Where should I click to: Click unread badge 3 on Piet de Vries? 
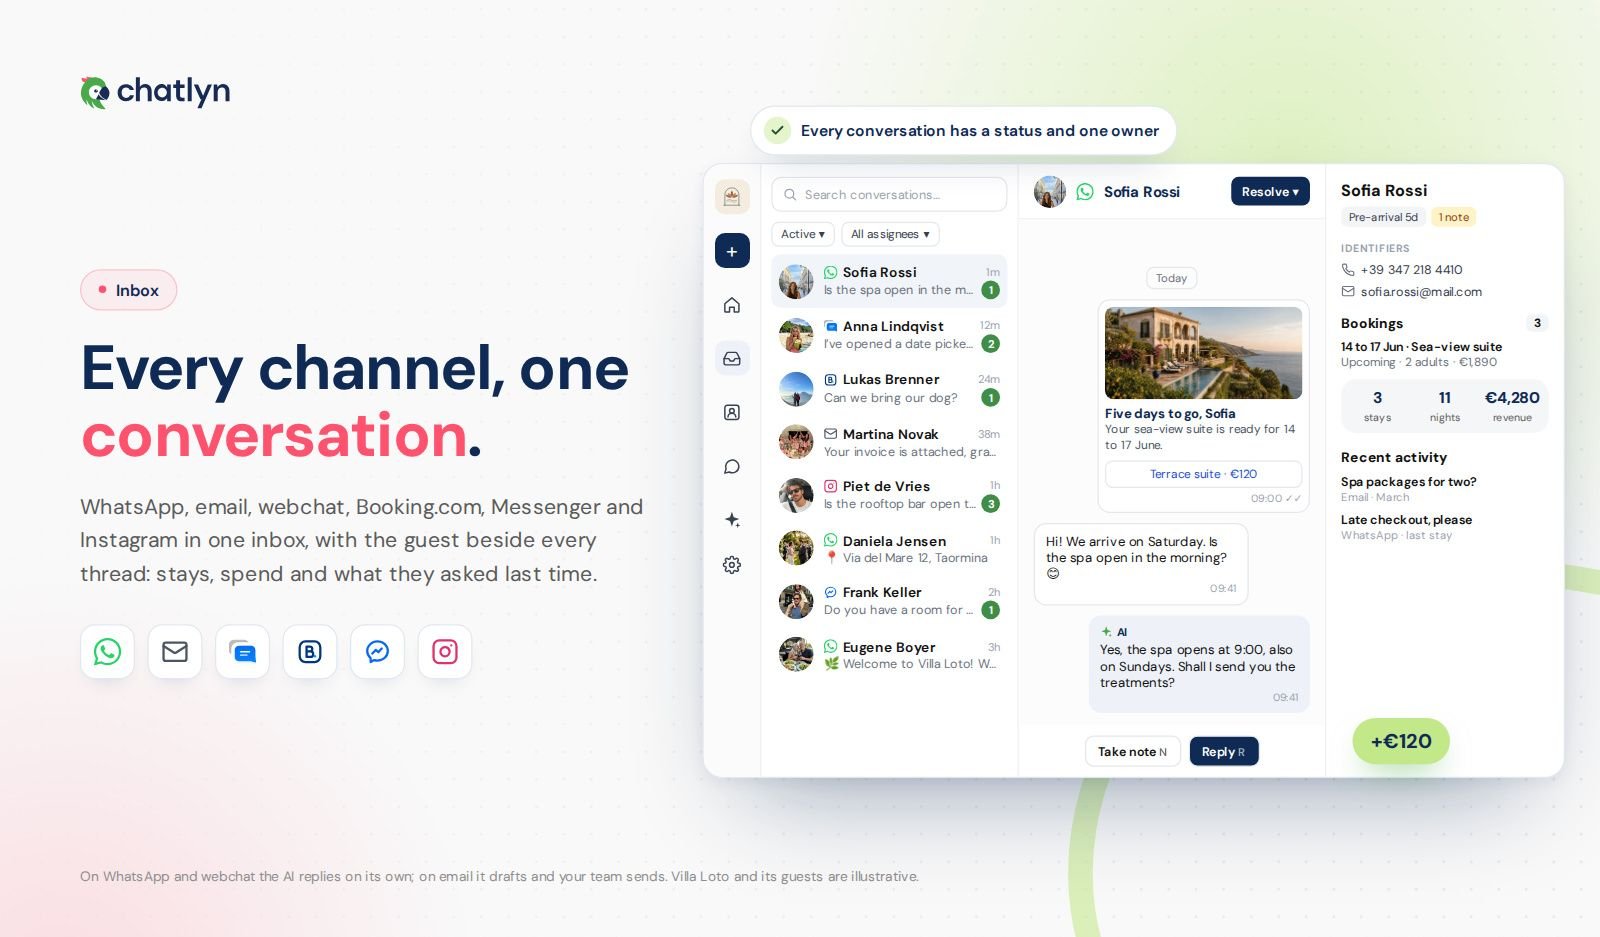click(990, 504)
